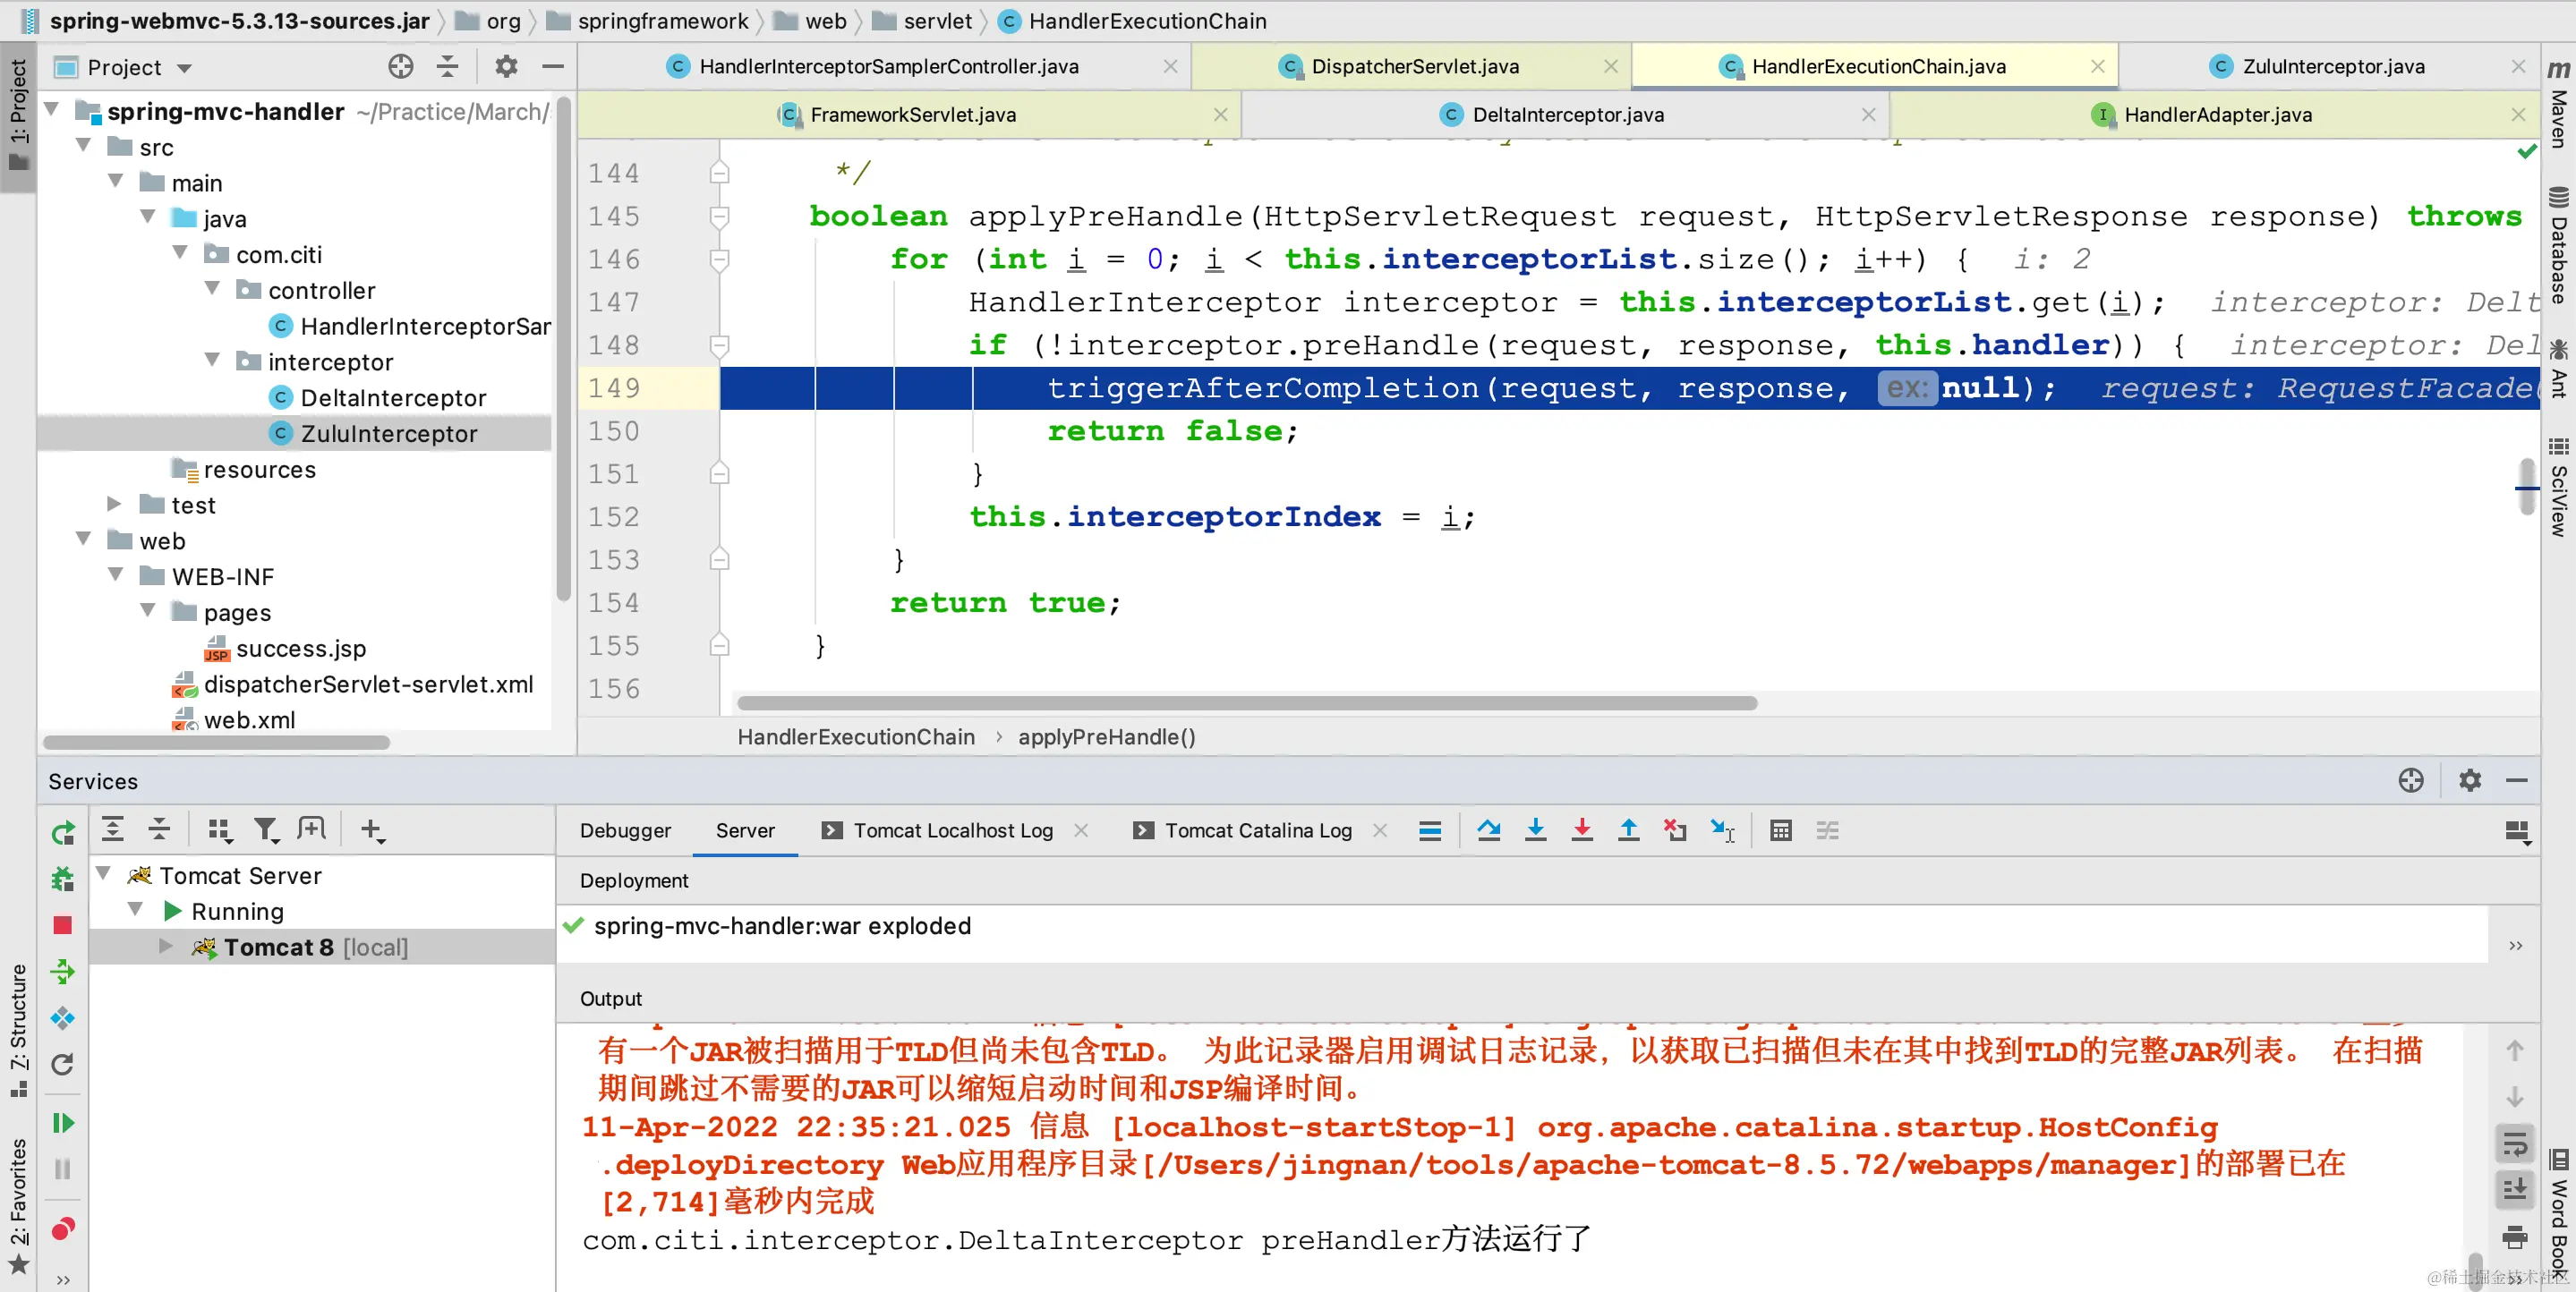Screen dimensions: 2576x1292
Task: Click the deploy all icon in Services sidebar
Action: [x=62, y=971]
